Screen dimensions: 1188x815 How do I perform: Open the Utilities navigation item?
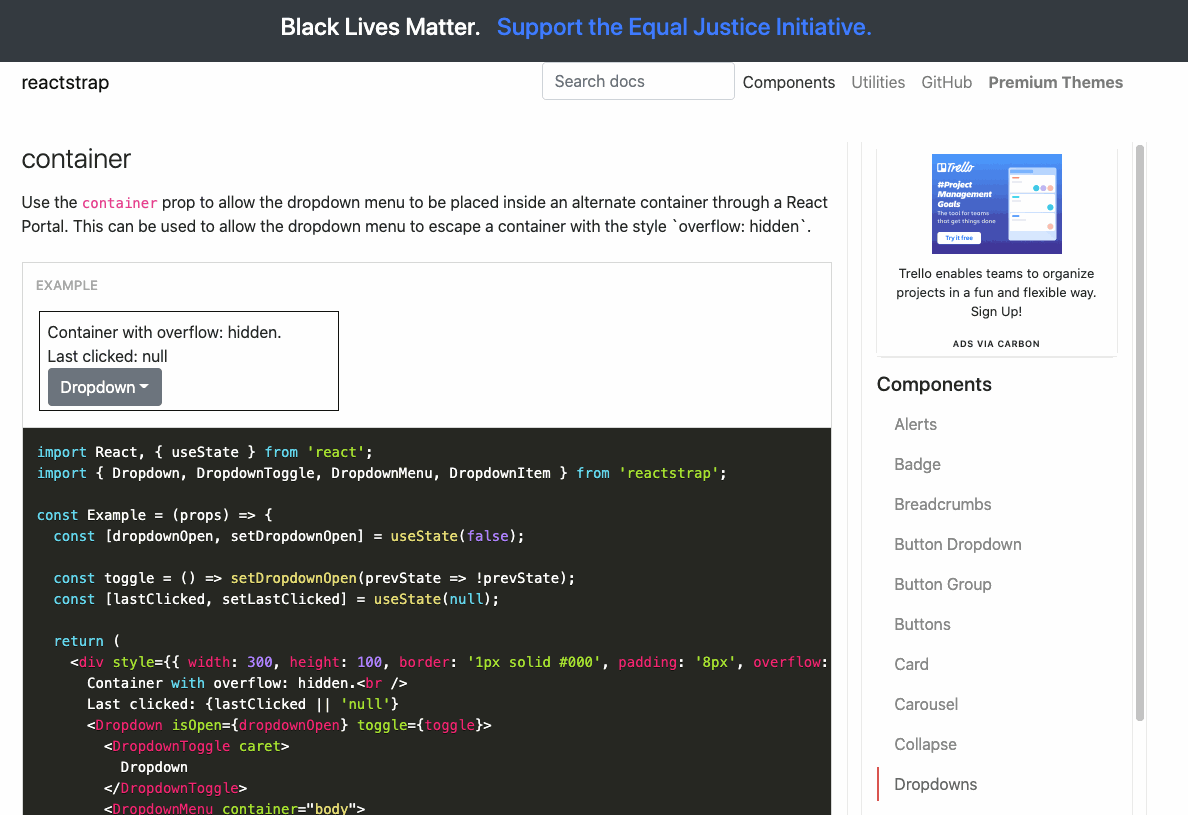tap(878, 82)
